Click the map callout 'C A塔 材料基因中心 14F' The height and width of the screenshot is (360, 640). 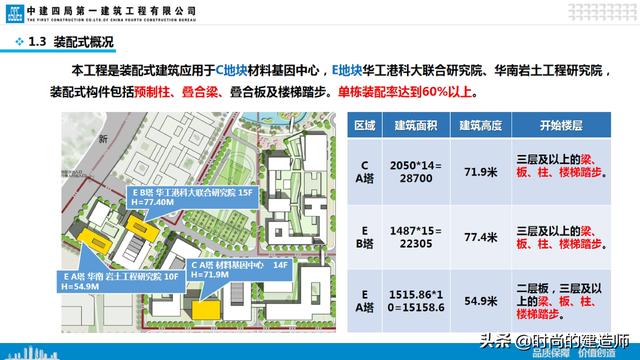(240, 270)
